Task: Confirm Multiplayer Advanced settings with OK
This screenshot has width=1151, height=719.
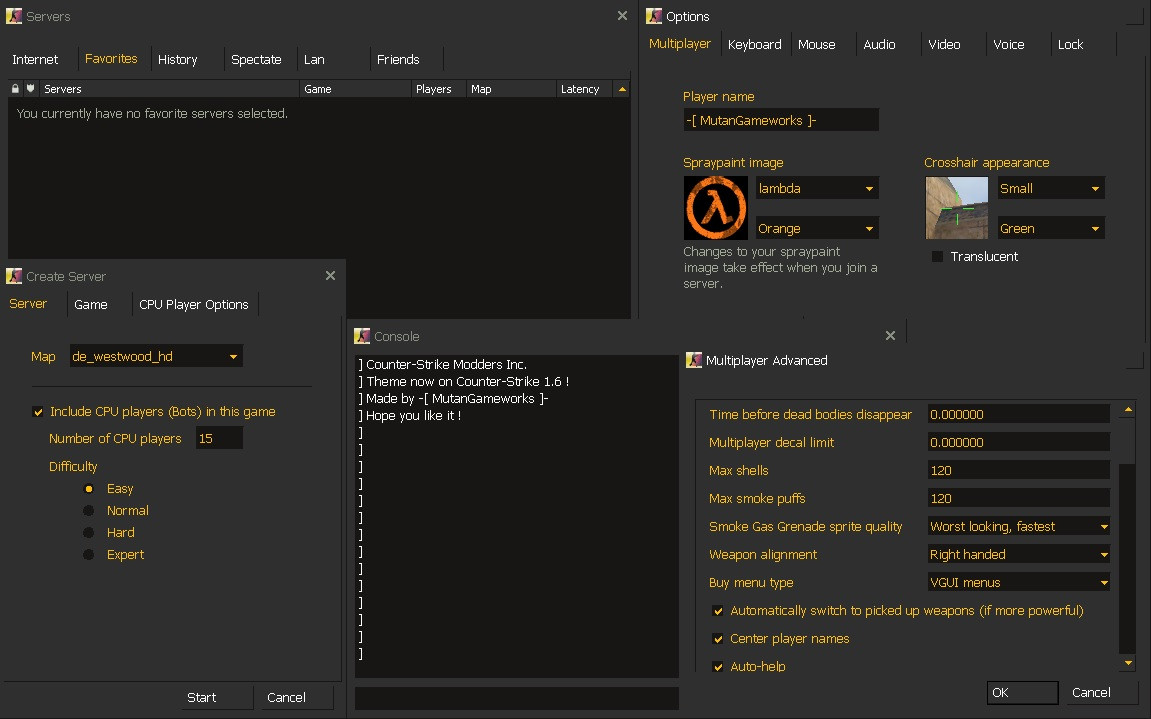Action: click(x=1021, y=692)
